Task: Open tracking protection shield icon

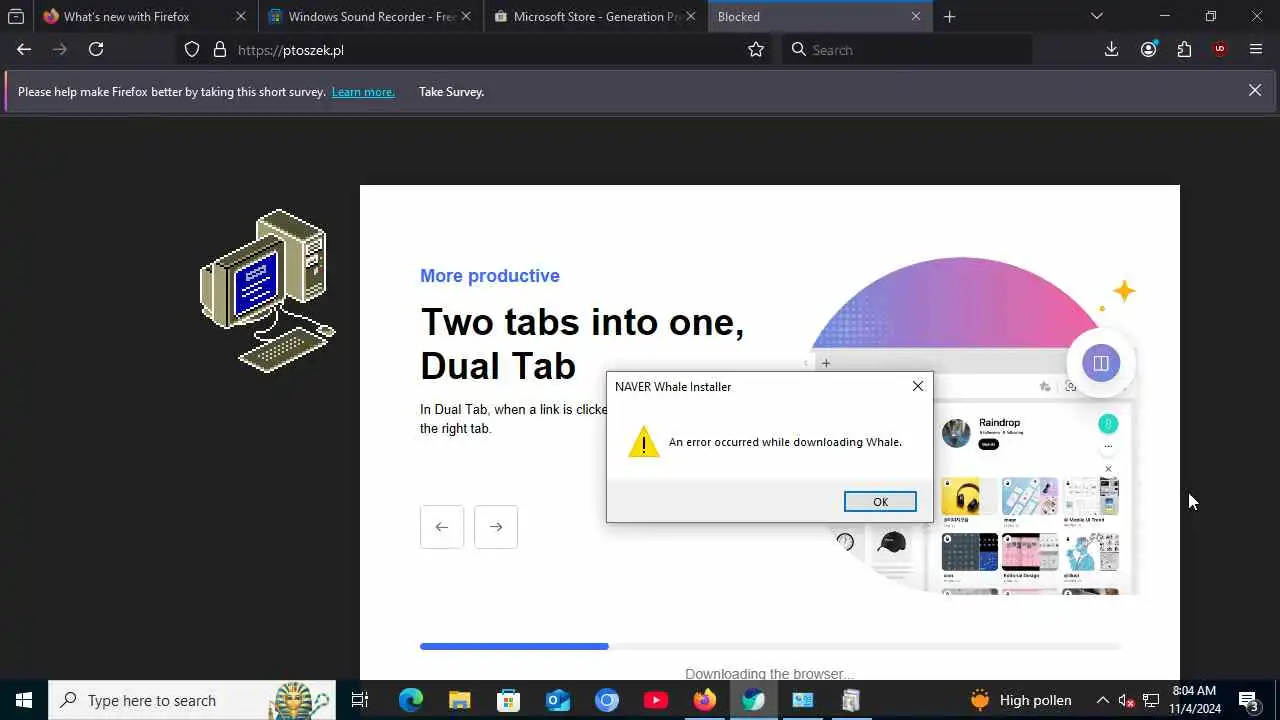Action: point(192,50)
